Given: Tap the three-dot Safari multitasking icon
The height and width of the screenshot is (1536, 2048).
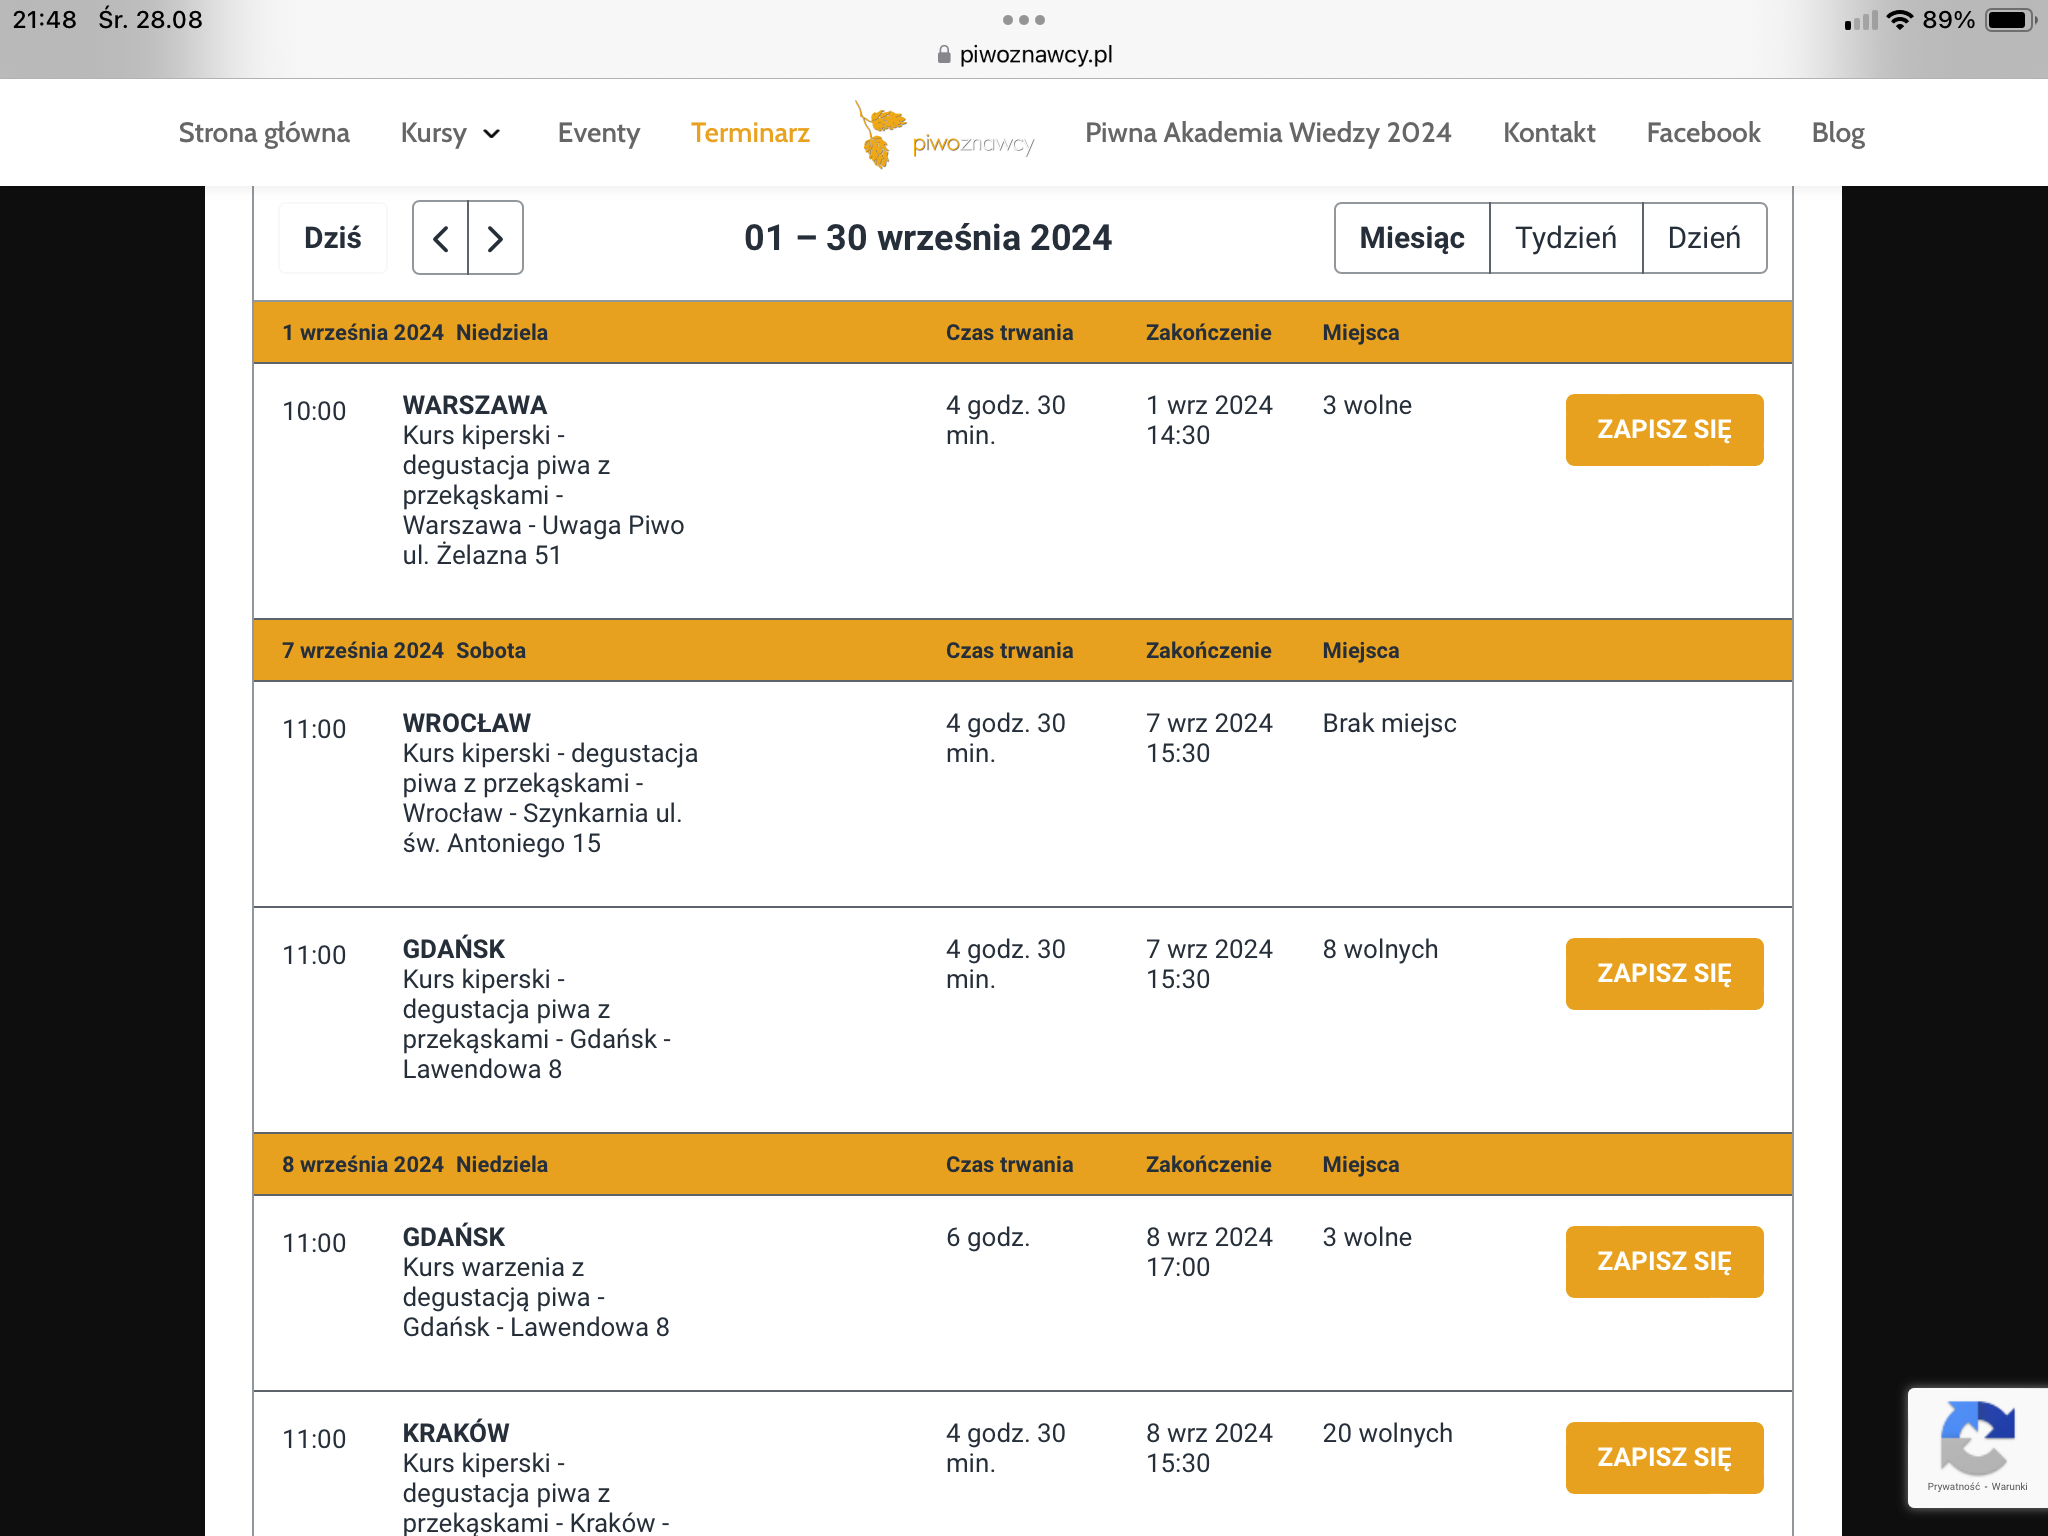Looking at the screenshot, I should 1023,20.
